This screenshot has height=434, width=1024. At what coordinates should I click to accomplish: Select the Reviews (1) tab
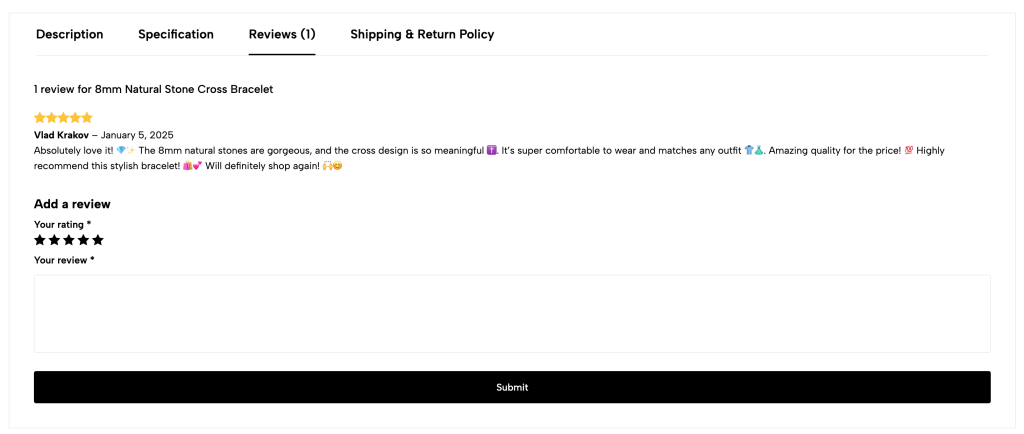click(282, 34)
